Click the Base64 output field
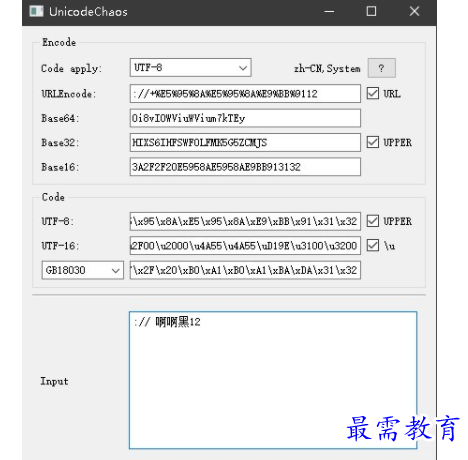The image size is (468, 460). coord(245,118)
